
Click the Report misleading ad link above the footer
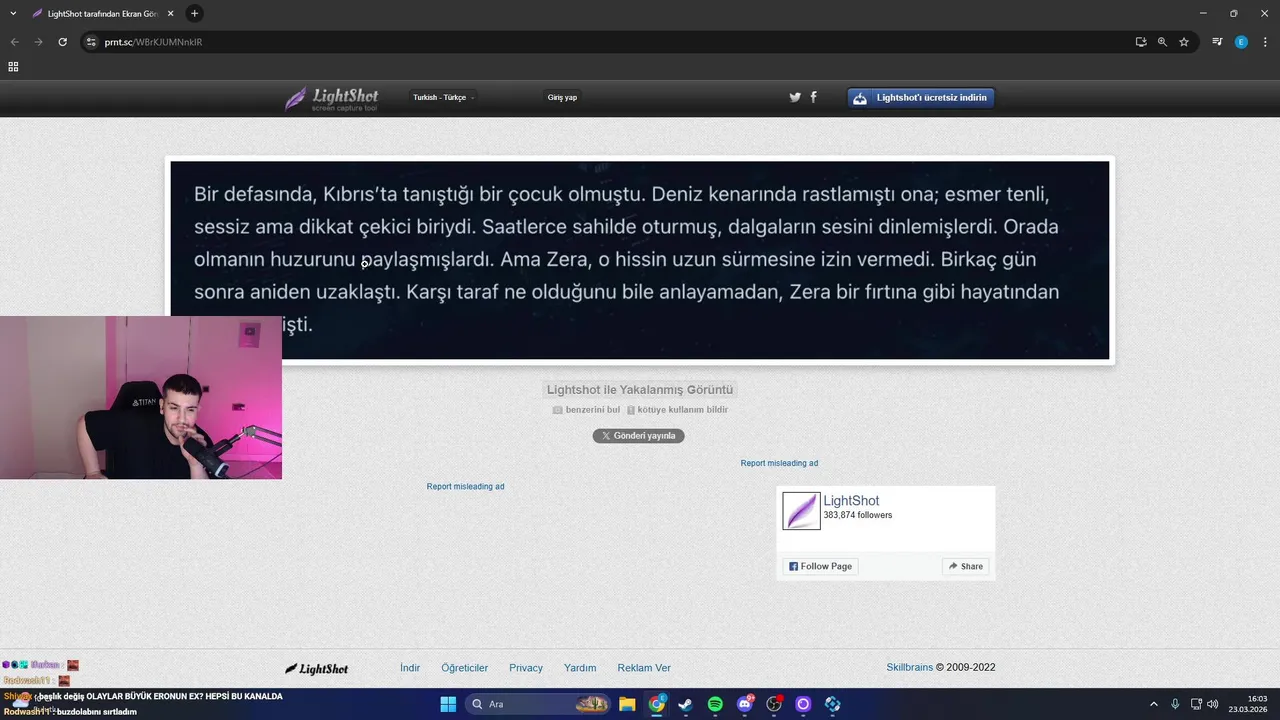(x=465, y=486)
